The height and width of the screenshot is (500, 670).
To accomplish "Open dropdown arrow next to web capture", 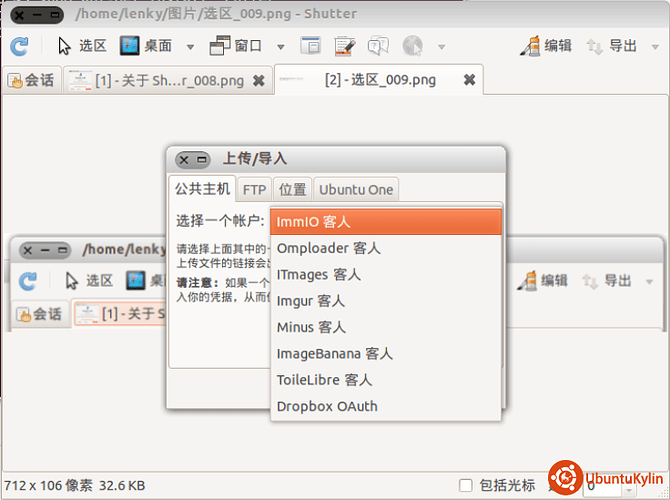I will tap(439, 46).
